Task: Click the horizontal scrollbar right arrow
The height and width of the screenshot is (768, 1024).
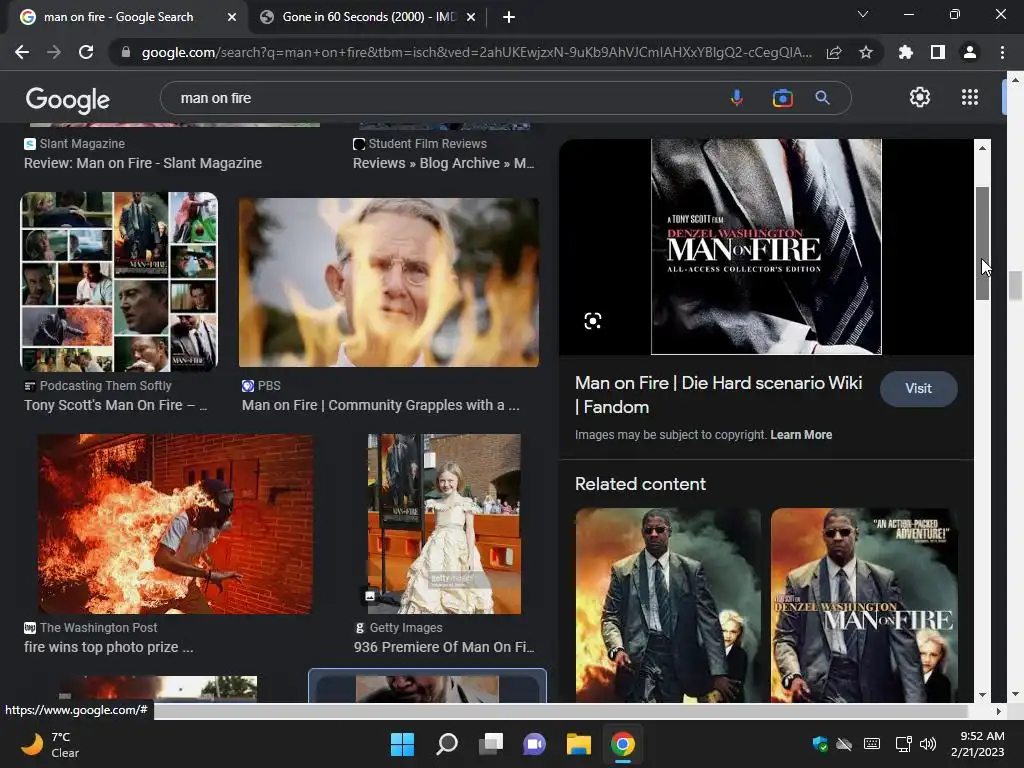Action: pyautogui.click(x=999, y=711)
